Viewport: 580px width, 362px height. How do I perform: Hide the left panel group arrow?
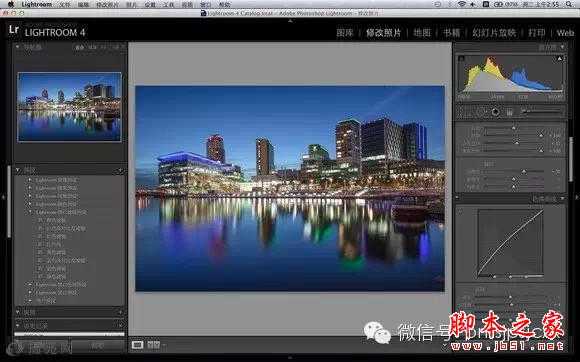(3, 198)
